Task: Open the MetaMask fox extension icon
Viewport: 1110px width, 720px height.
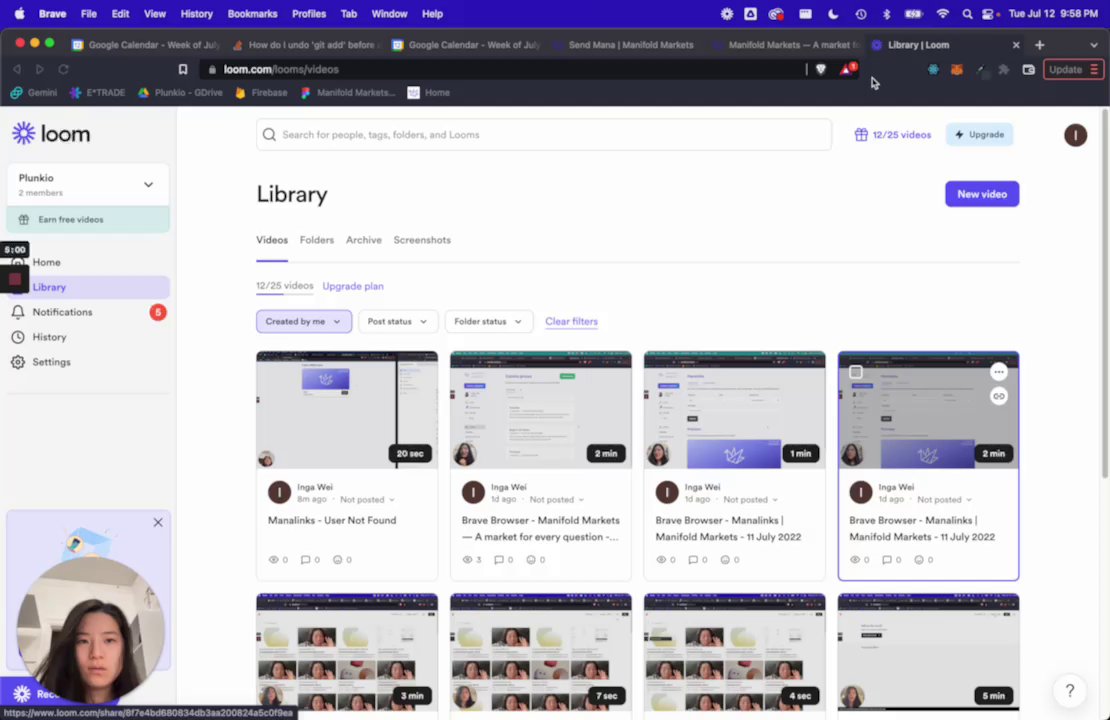Action: pos(956,69)
